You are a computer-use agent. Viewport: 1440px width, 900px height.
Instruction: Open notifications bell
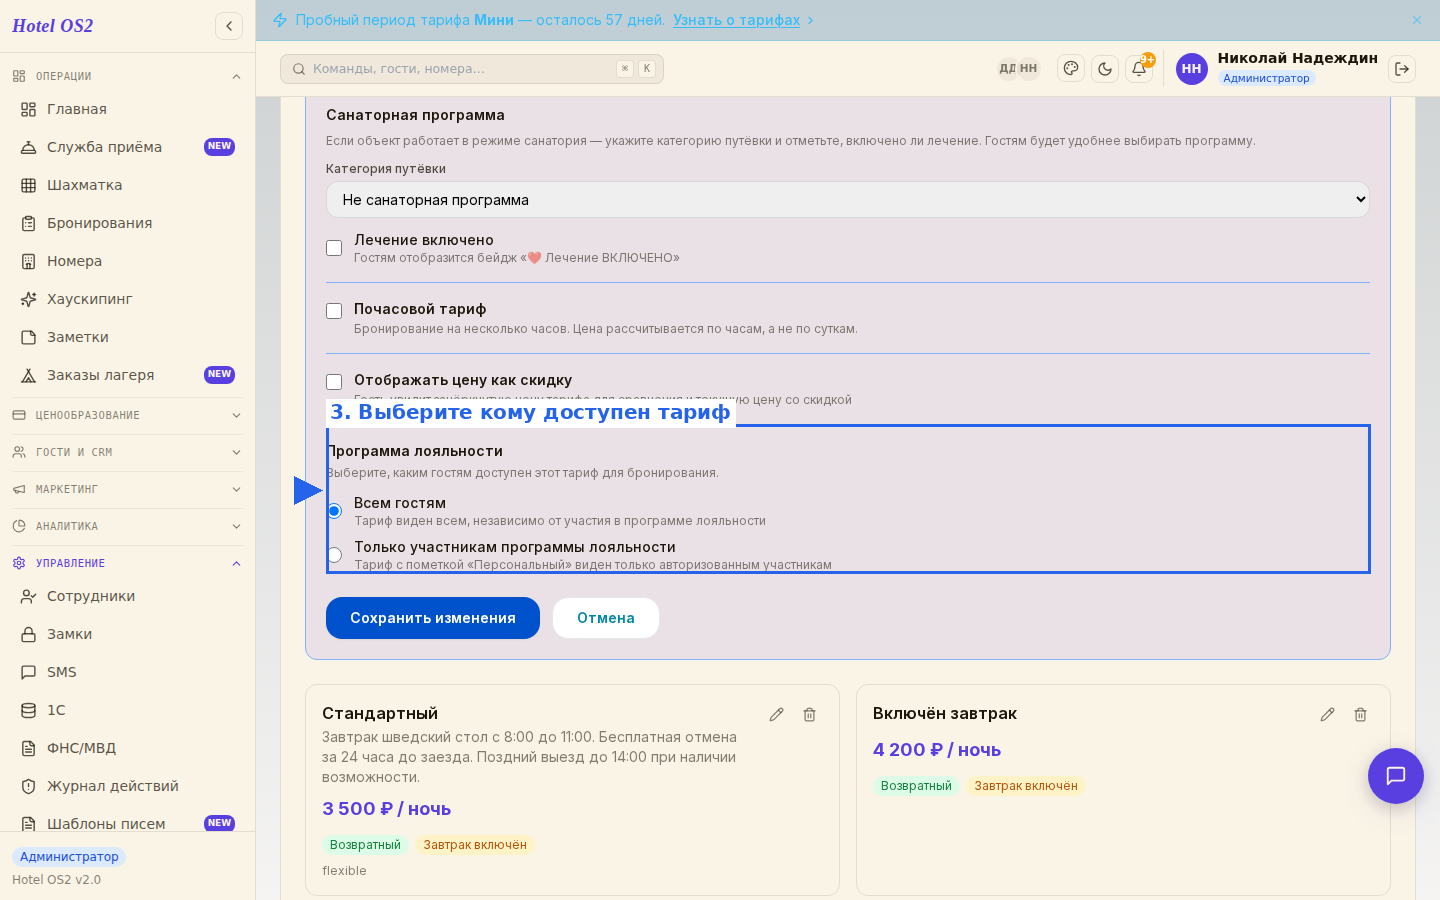coord(1139,69)
